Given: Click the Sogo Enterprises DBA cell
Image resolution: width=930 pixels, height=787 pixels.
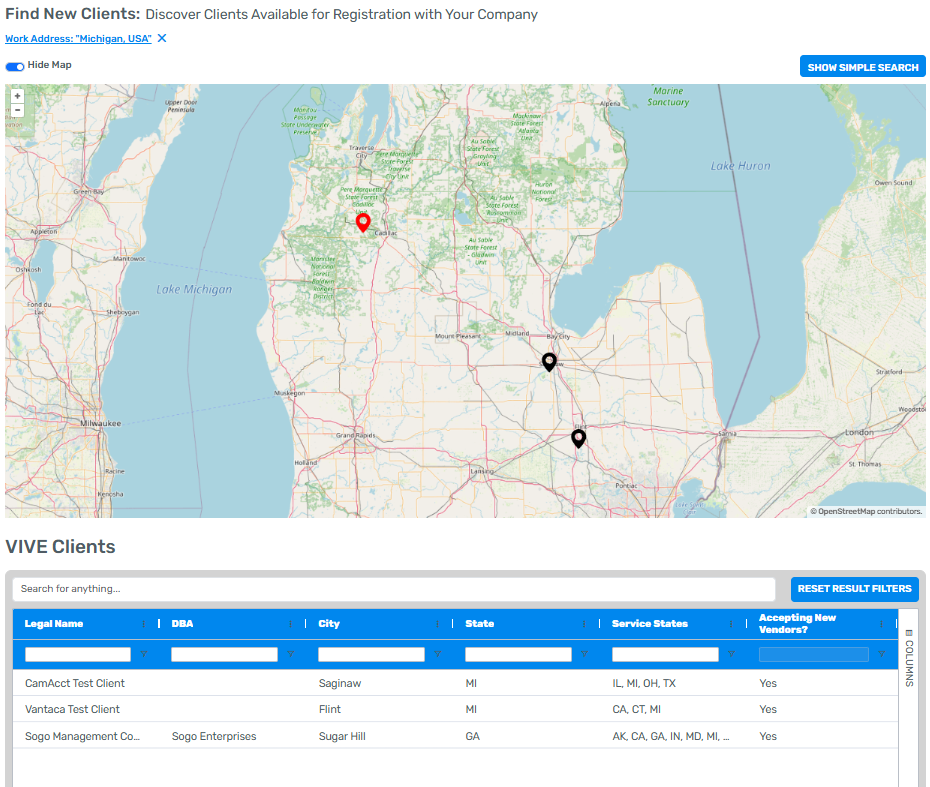Looking at the screenshot, I should (x=214, y=736).
